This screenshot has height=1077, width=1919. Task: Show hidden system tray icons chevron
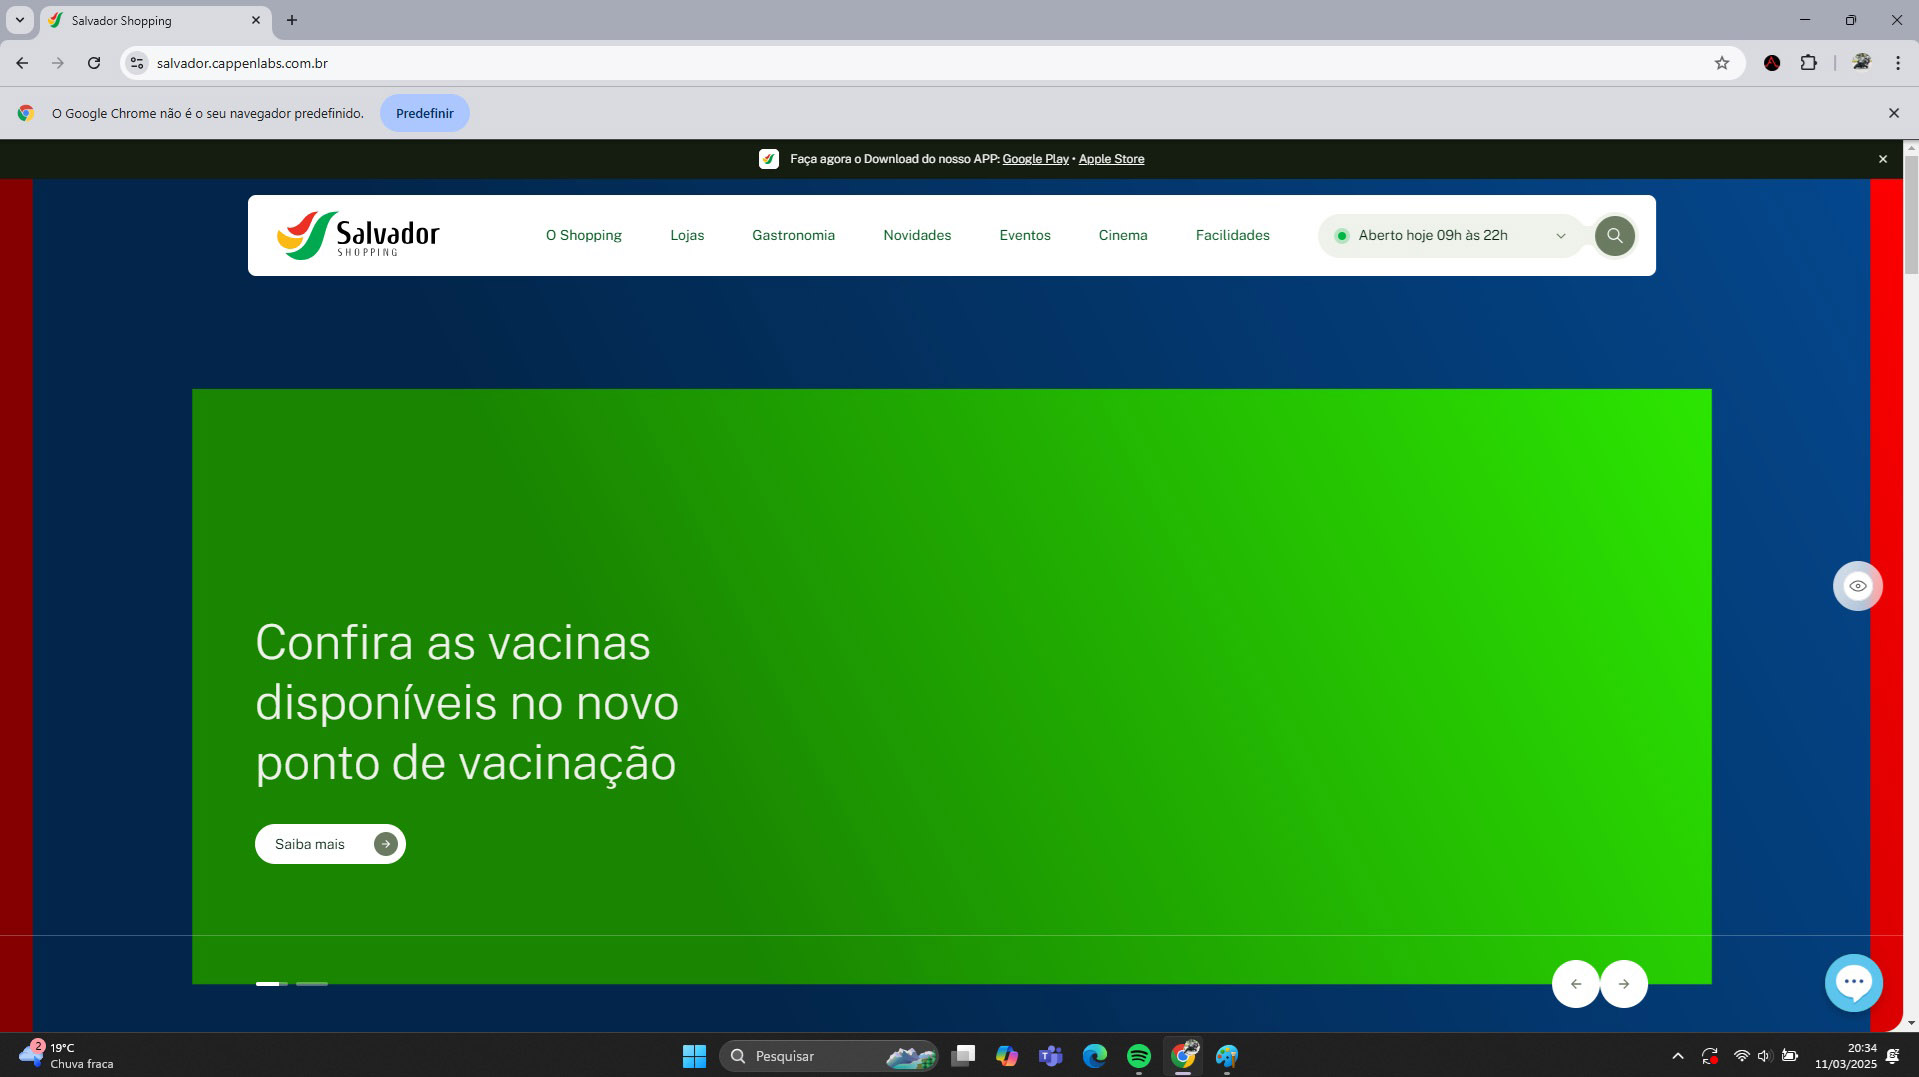[x=1677, y=1056]
